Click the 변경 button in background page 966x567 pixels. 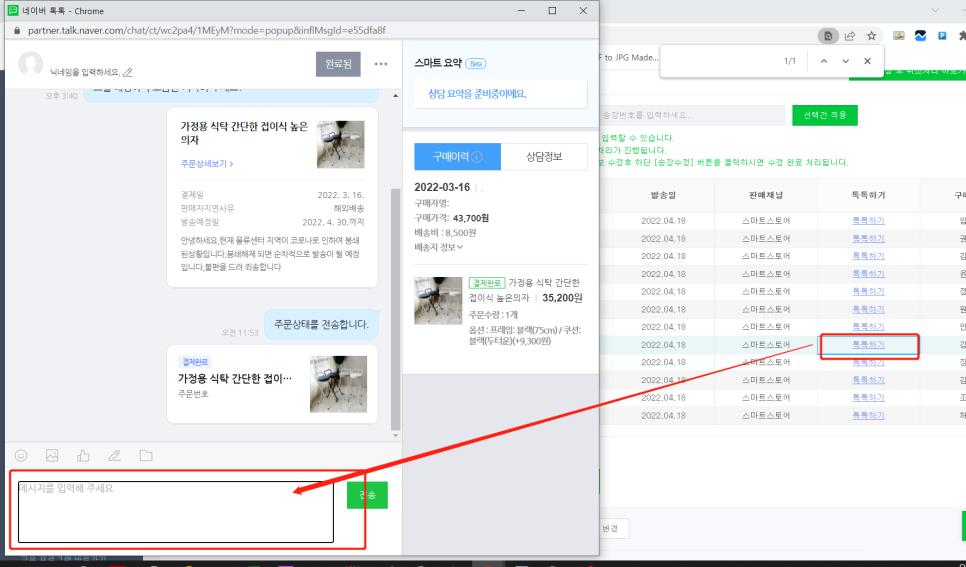(x=611, y=528)
